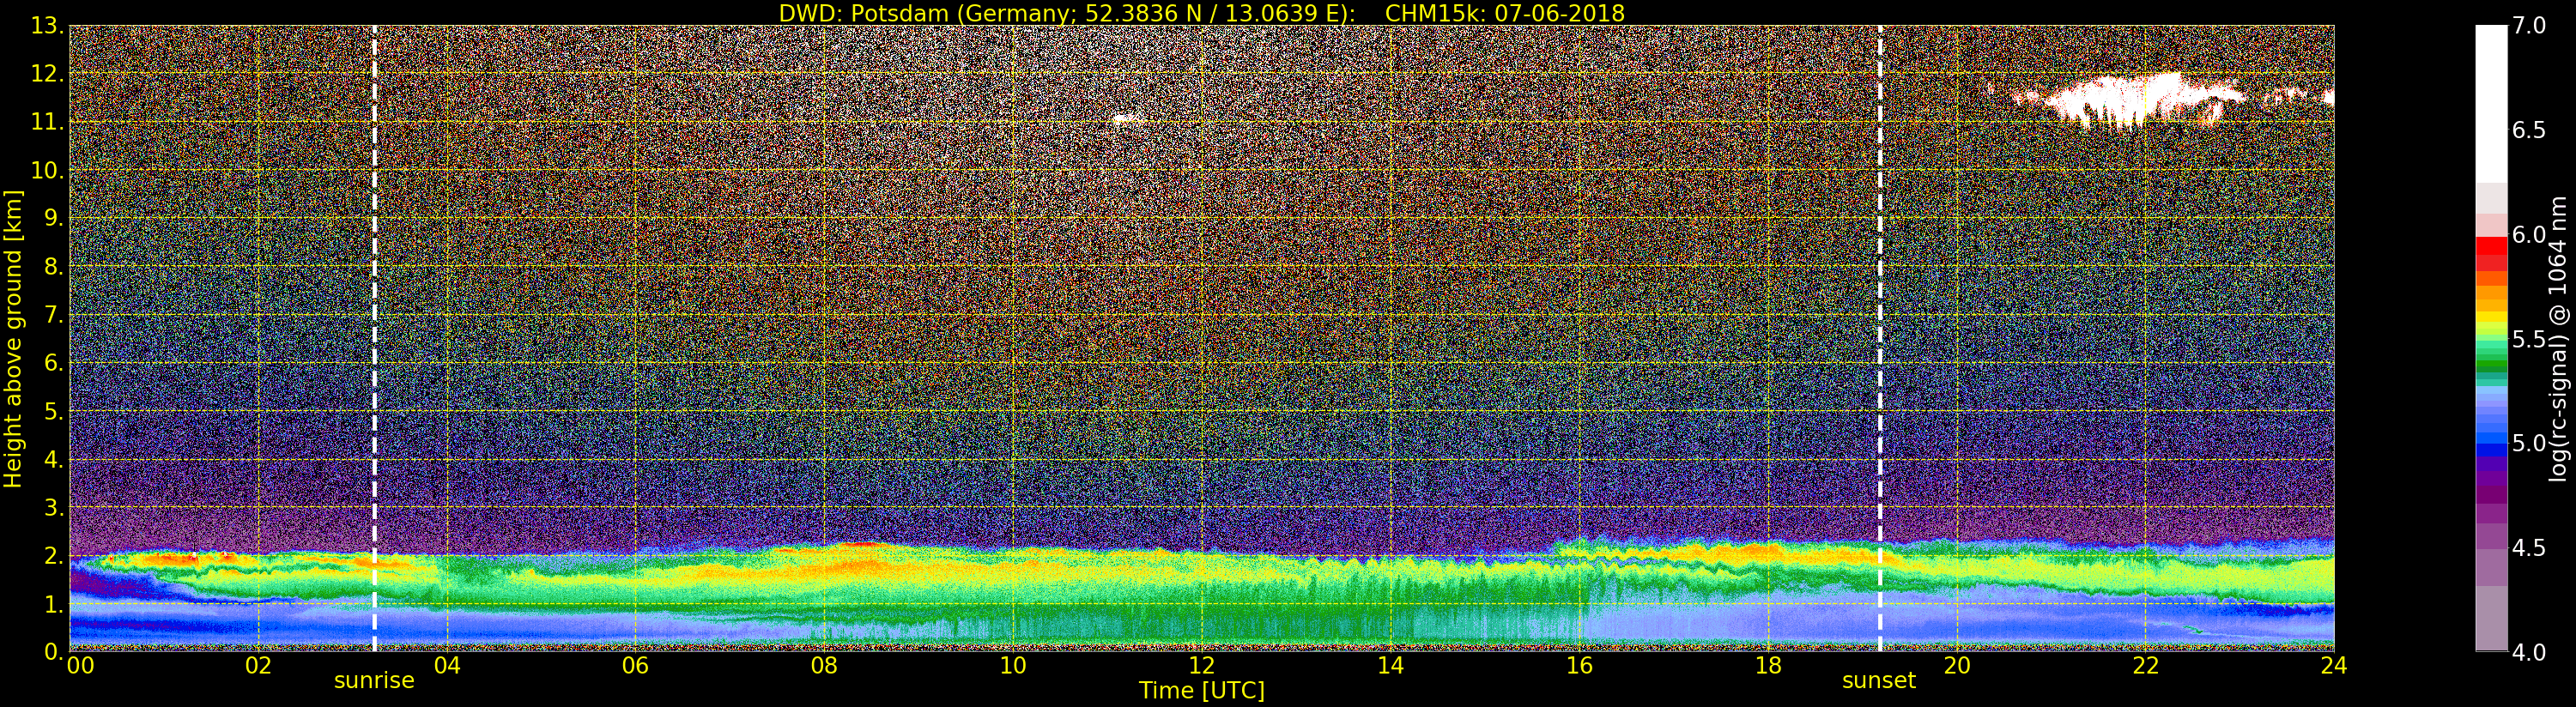Click the colorbar tick label '6.5'
This screenshot has width=2576, height=707.
[x=2529, y=130]
